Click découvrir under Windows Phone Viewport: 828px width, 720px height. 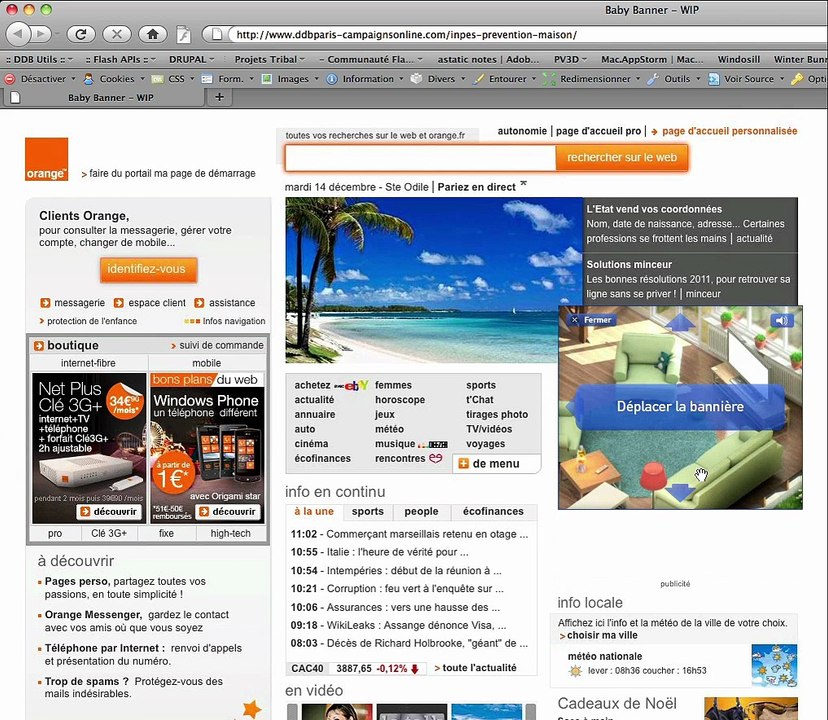[228, 511]
